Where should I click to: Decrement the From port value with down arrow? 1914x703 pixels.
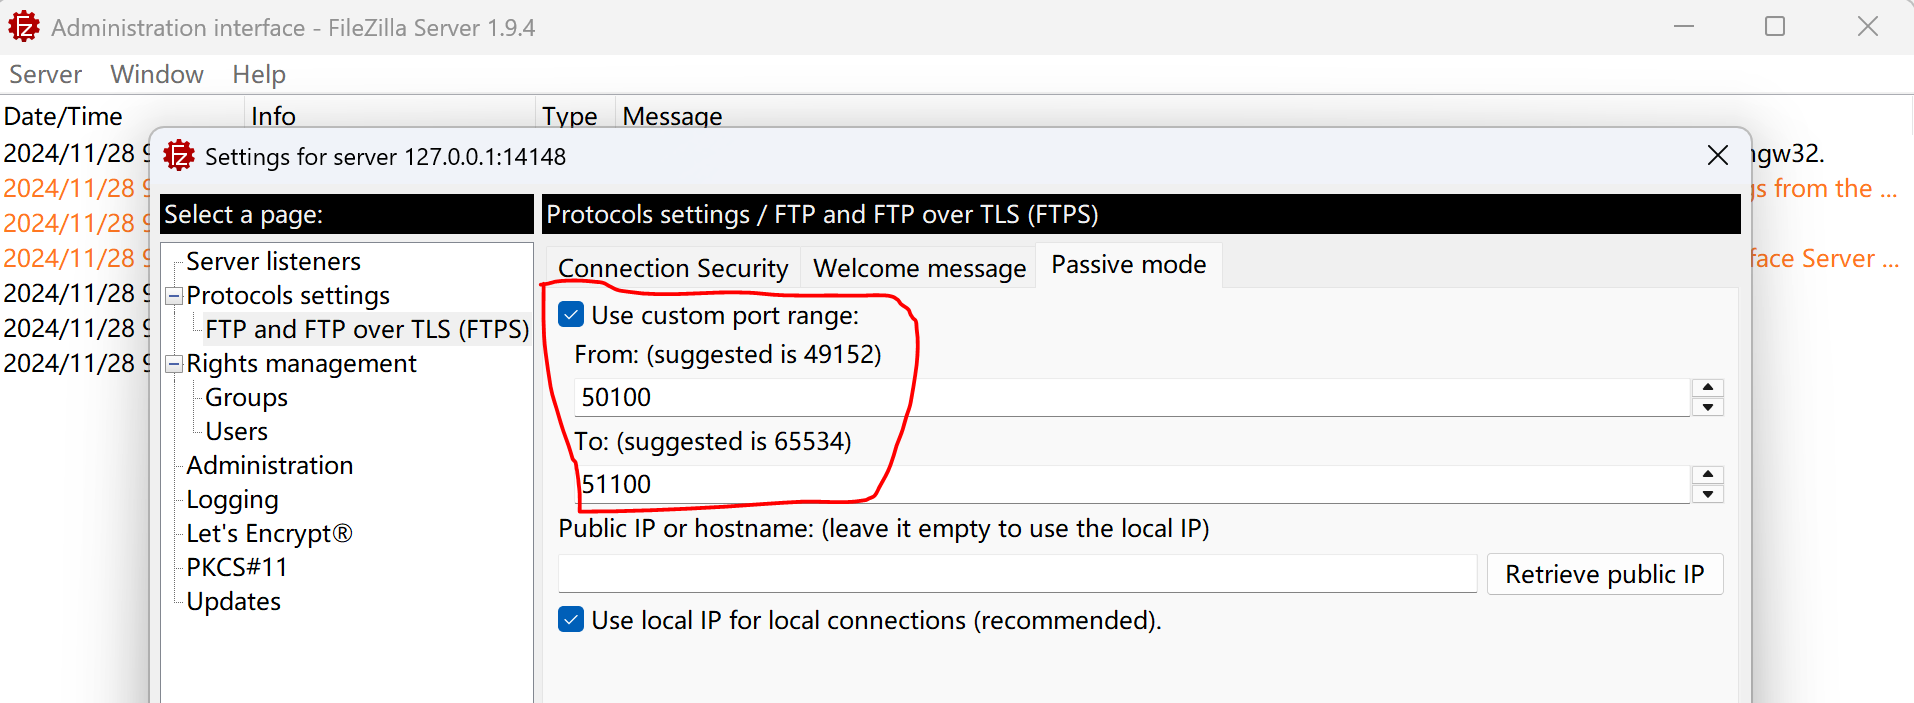[x=1708, y=407]
